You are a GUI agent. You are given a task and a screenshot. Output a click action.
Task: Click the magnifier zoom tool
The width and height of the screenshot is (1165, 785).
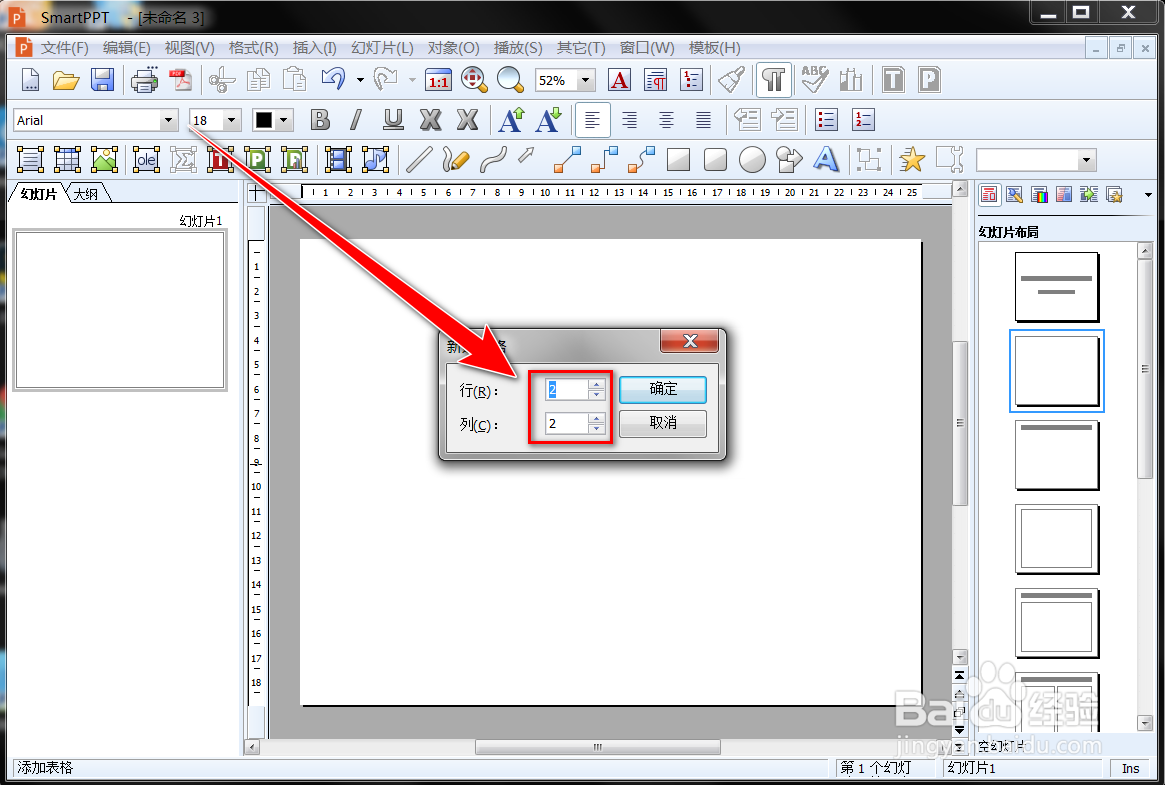click(510, 79)
